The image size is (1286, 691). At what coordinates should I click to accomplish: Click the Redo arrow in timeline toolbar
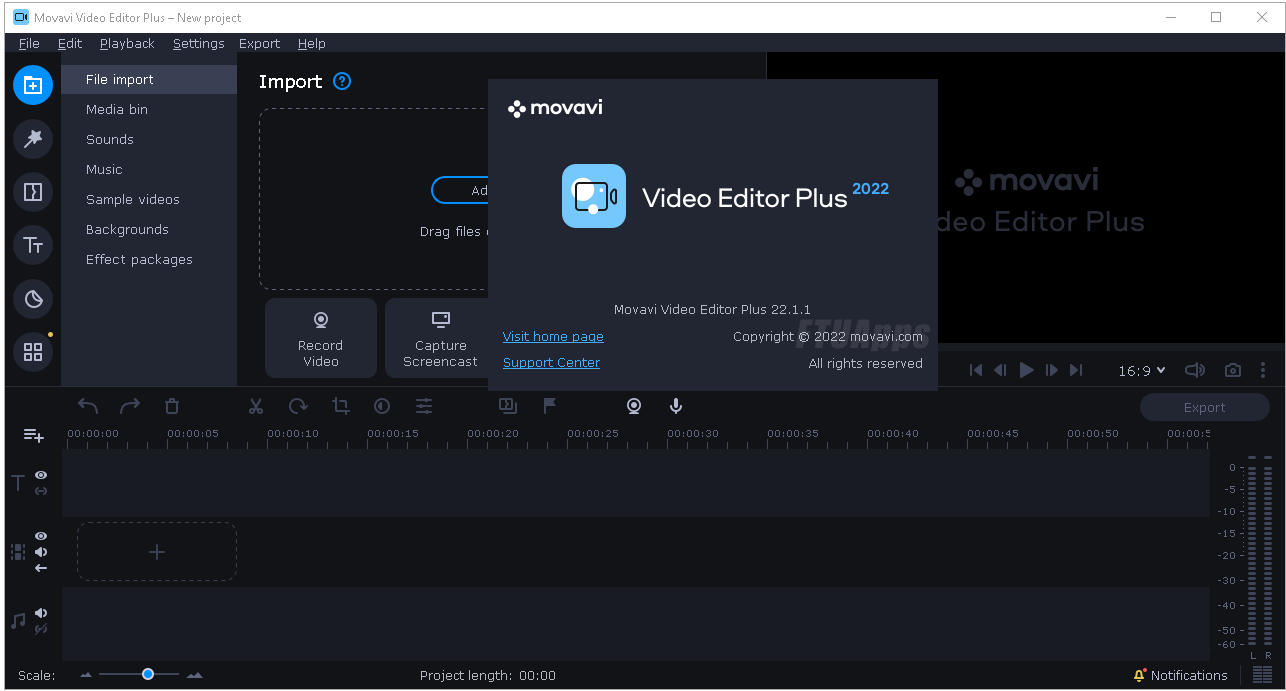(x=130, y=406)
